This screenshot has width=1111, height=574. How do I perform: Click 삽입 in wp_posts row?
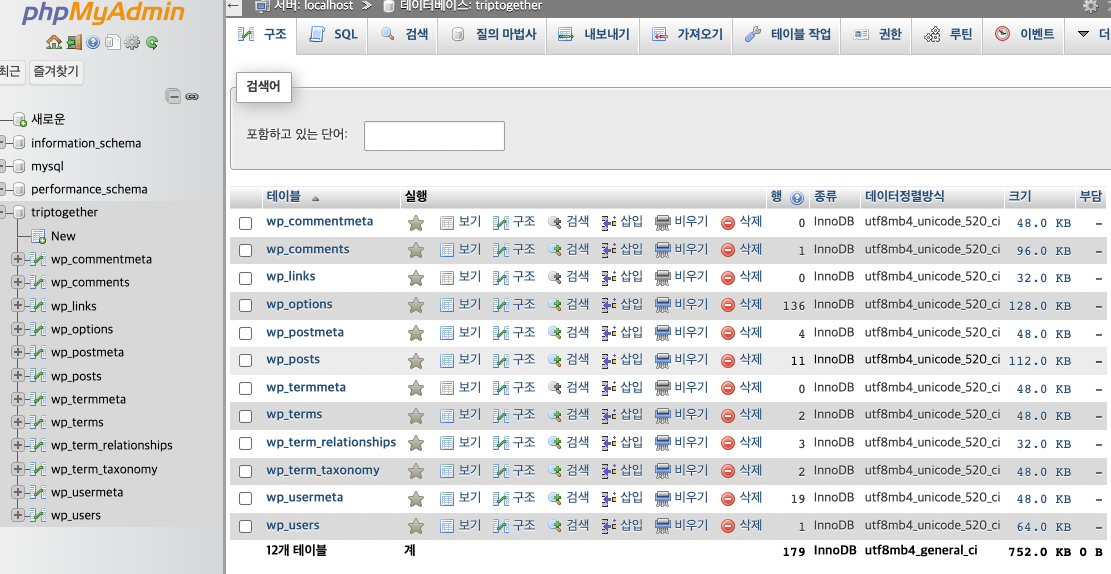(622, 360)
